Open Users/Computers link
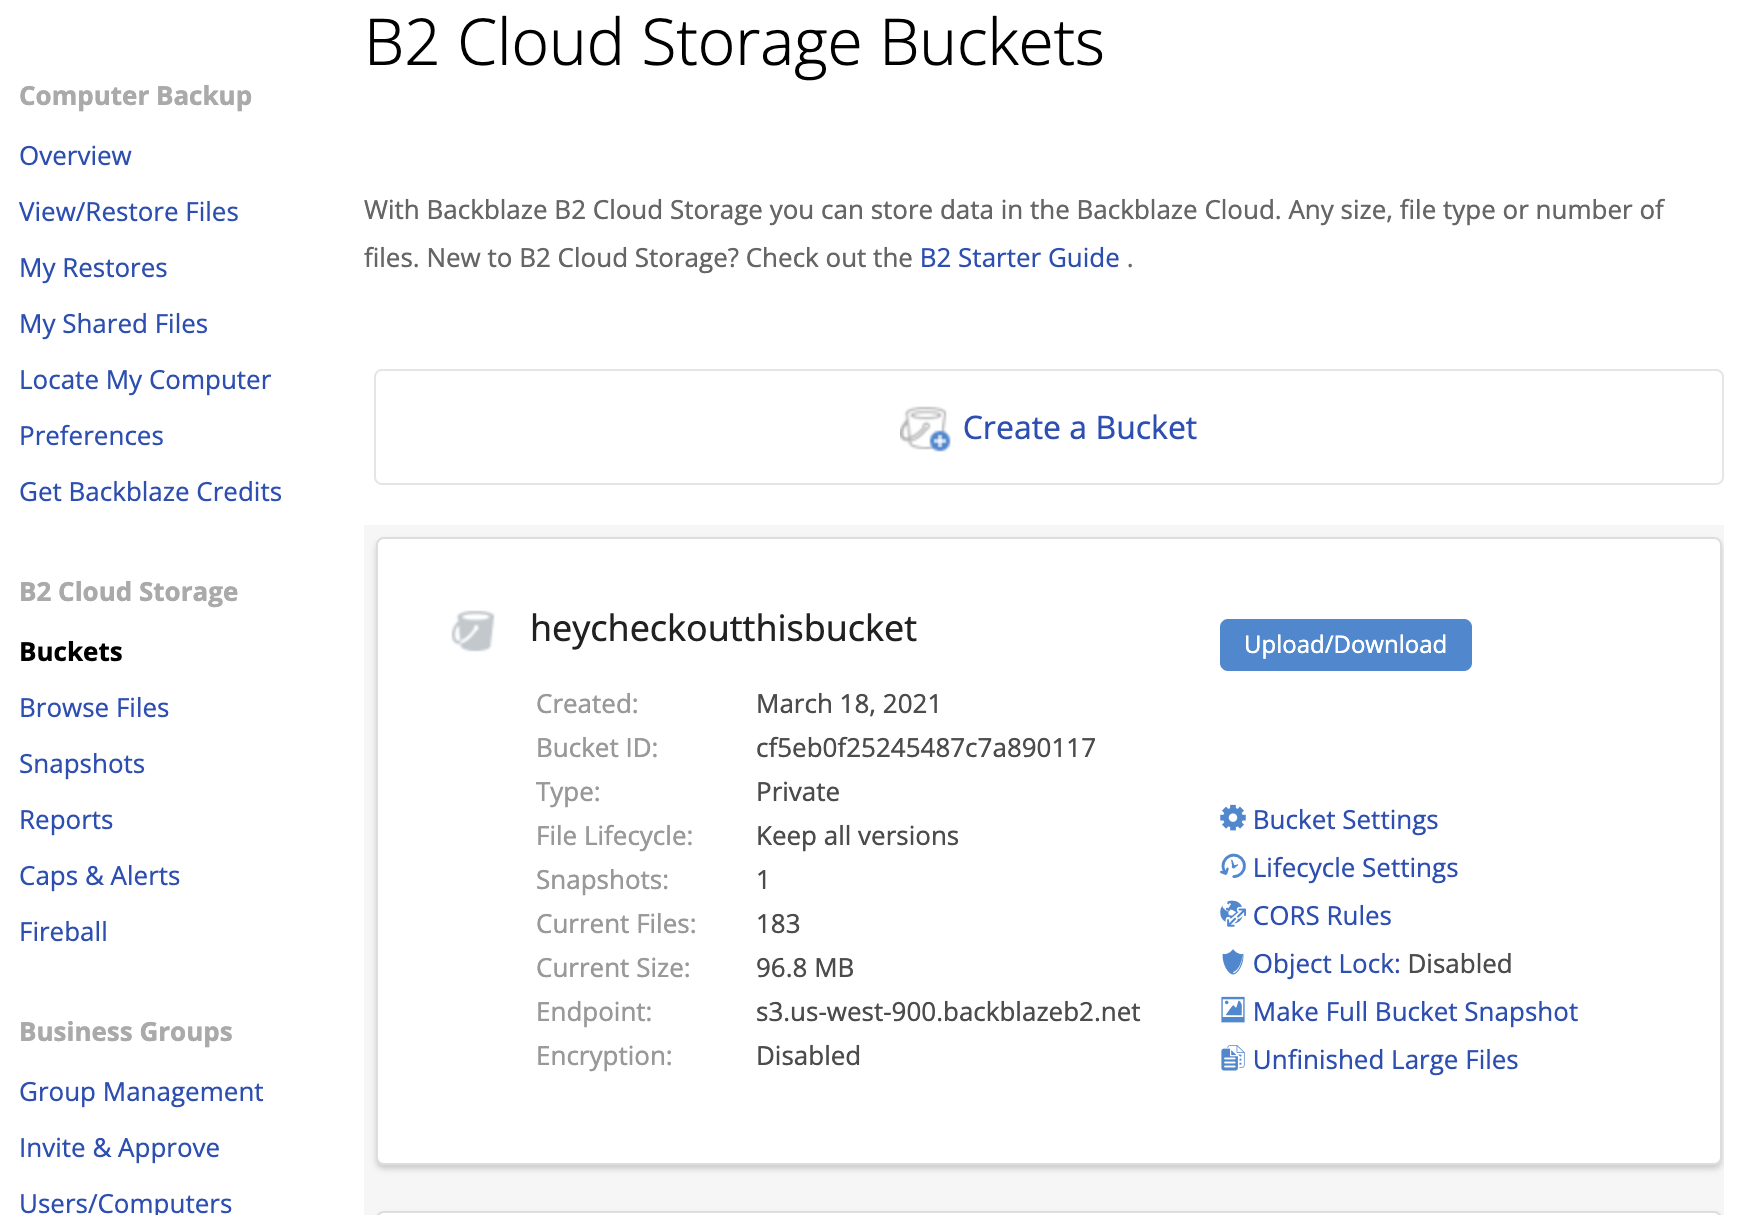Image resolution: width=1744 pixels, height=1215 pixels. pos(125,1202)
